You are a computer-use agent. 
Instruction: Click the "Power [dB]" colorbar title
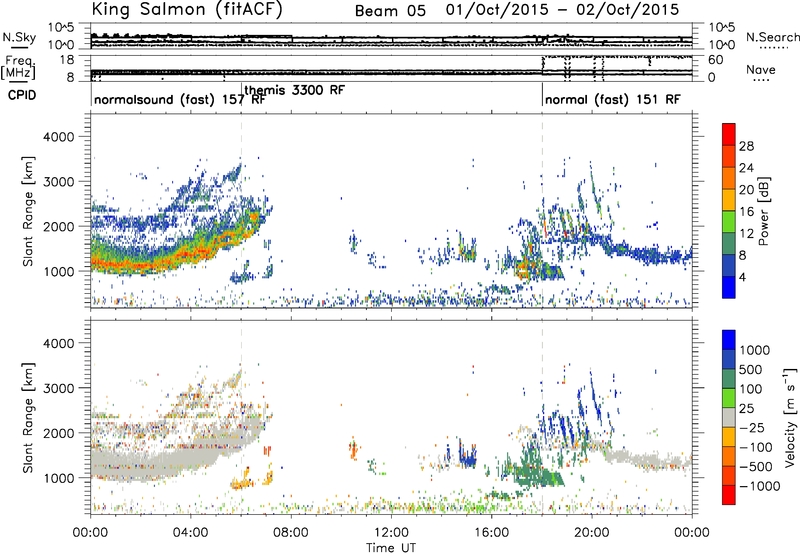[x=764, y=211]
